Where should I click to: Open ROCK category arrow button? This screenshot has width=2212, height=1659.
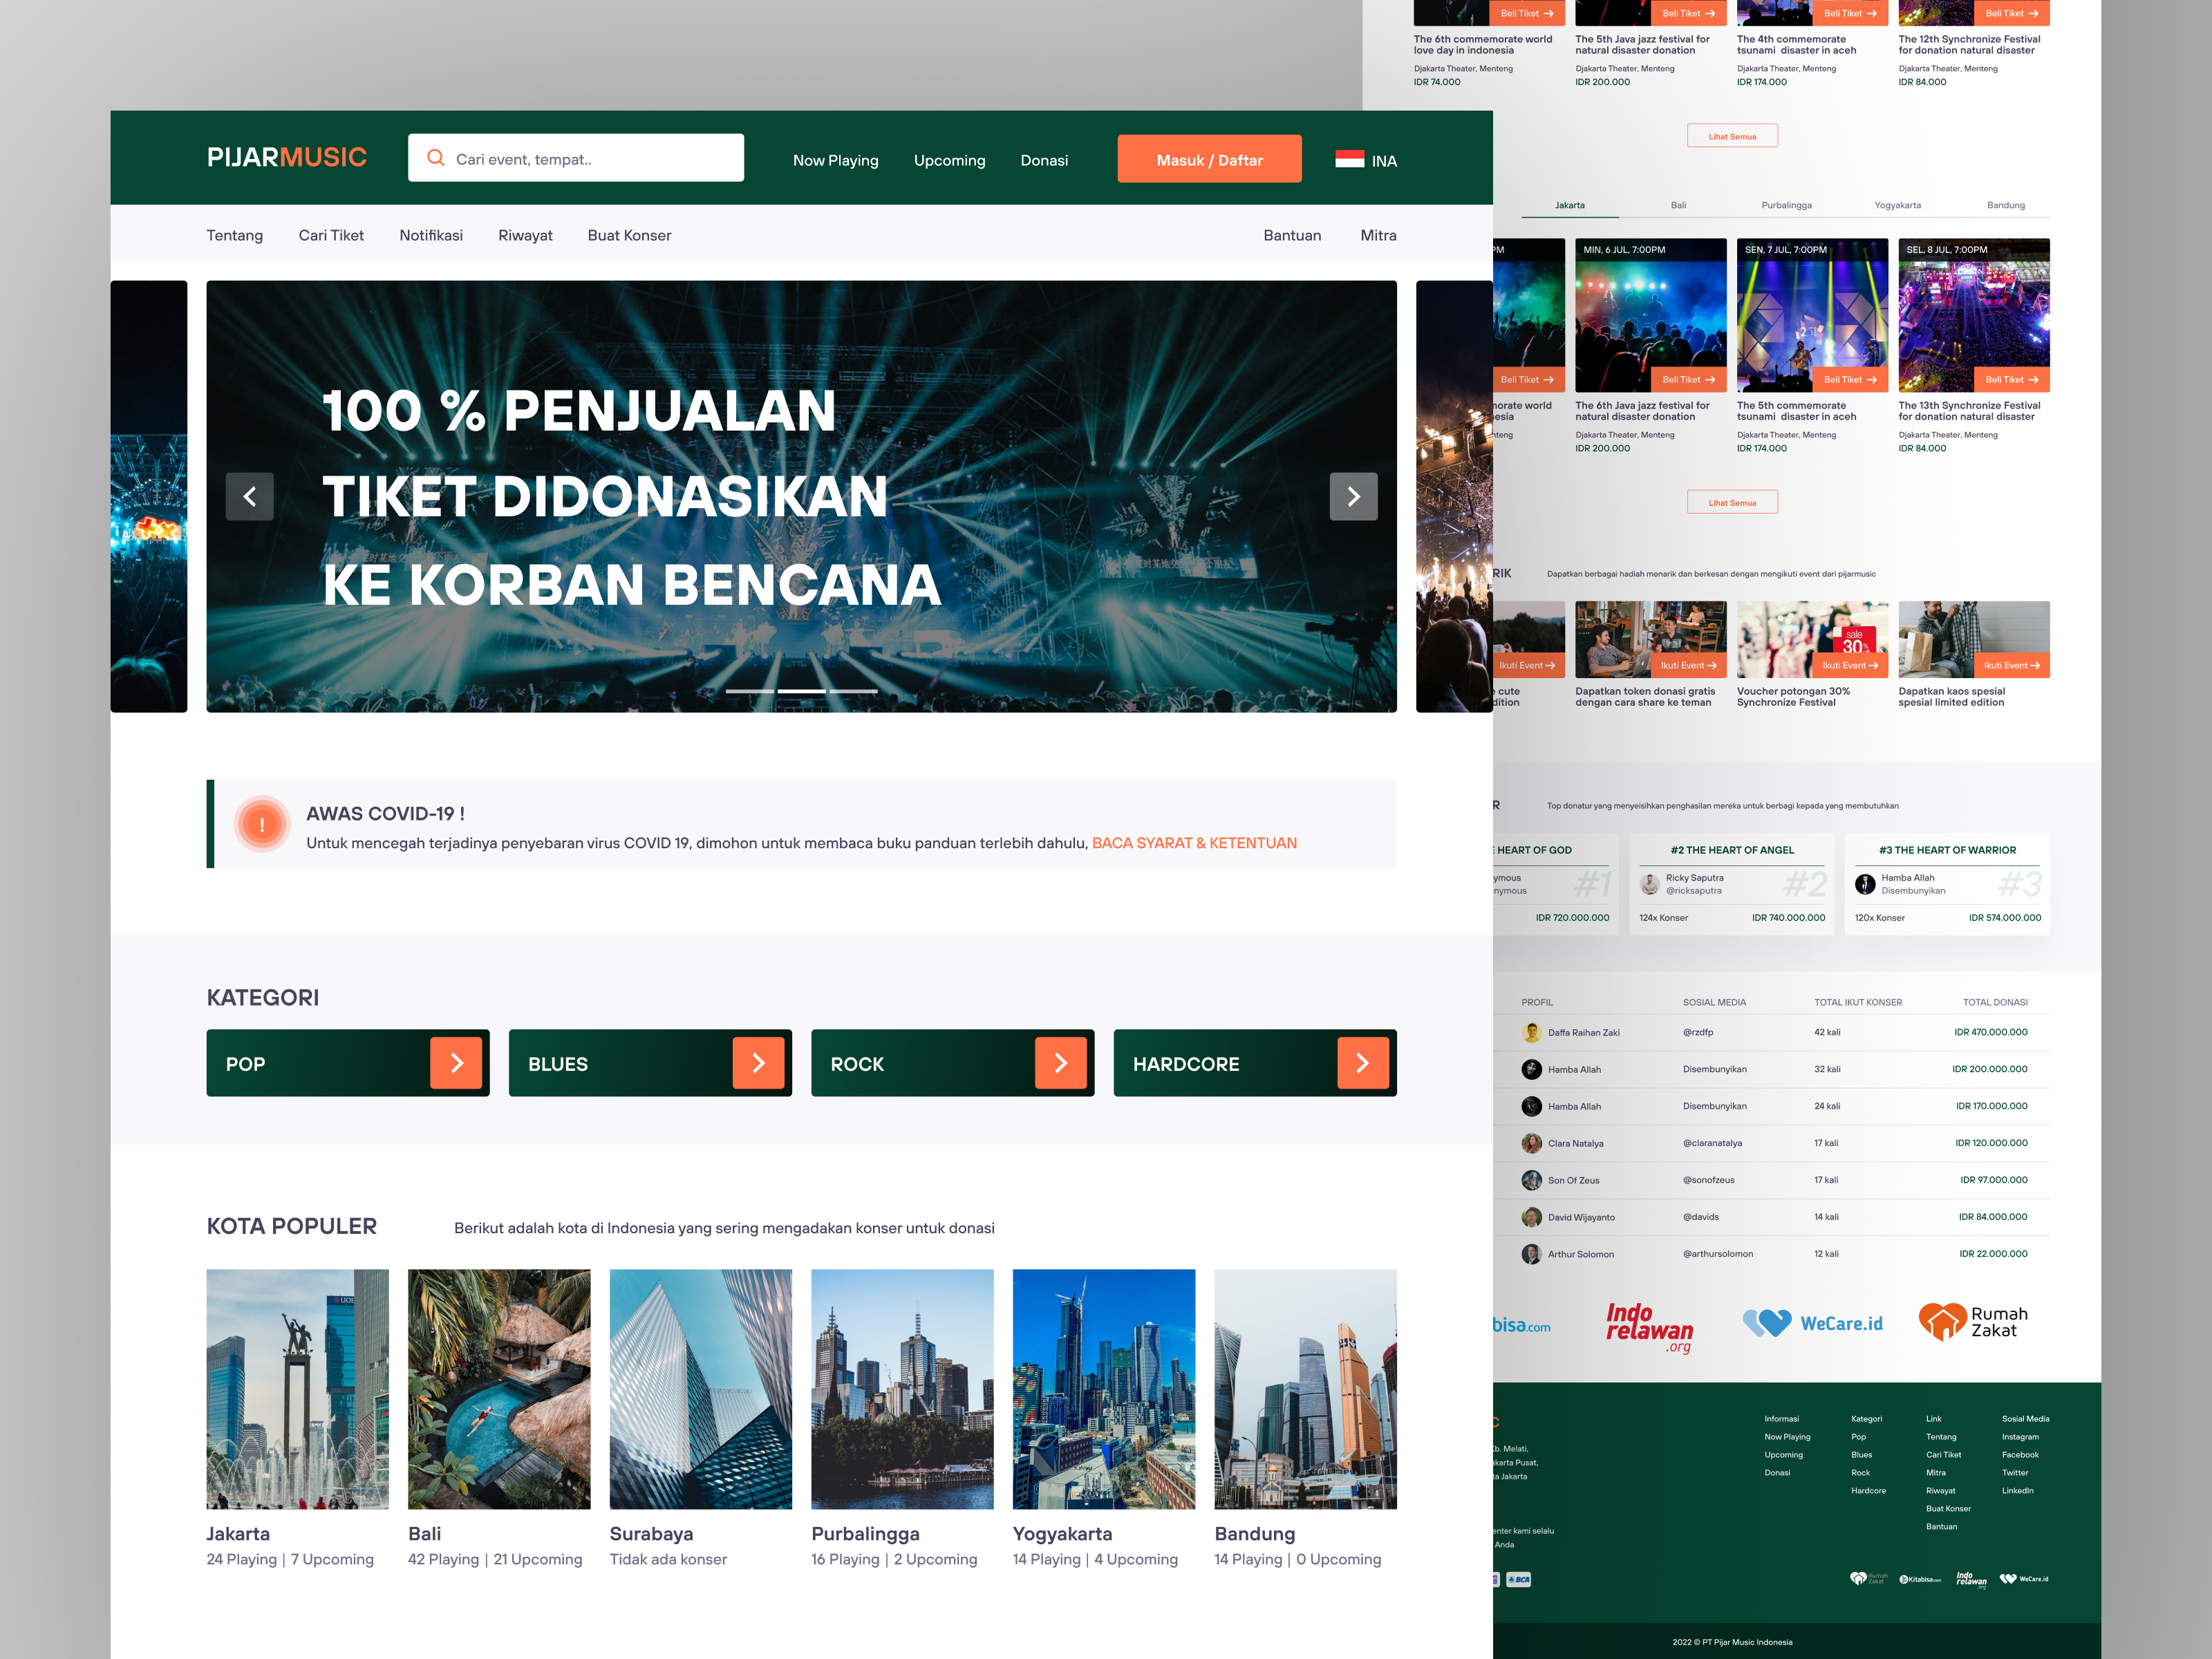1060,1063
